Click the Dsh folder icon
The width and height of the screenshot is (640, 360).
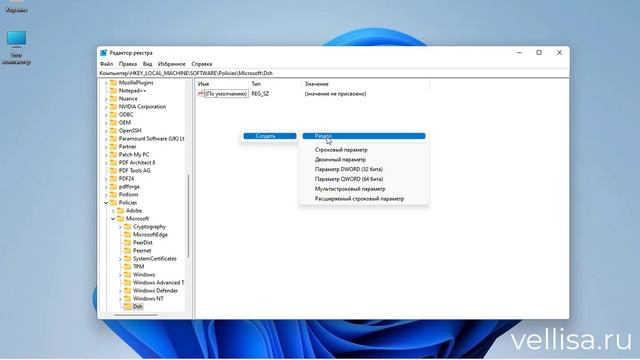(x=128, y=307)
